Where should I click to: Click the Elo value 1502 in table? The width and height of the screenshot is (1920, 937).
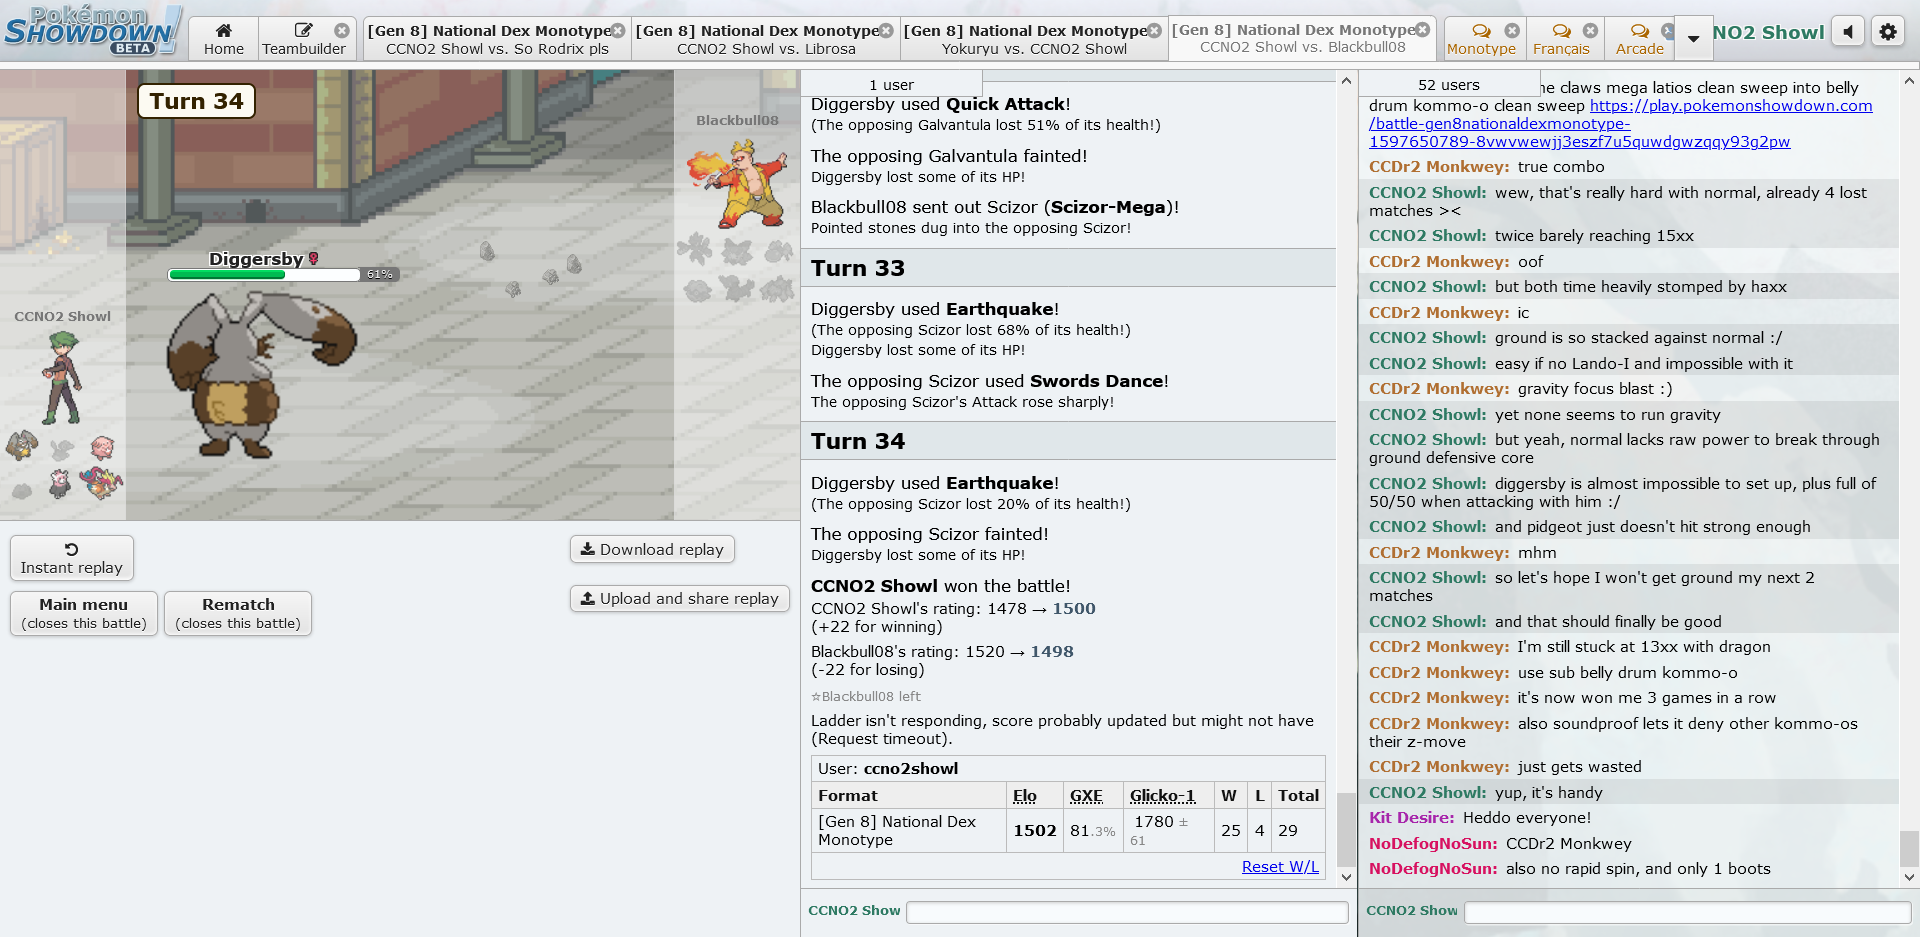click(1035, 830)
